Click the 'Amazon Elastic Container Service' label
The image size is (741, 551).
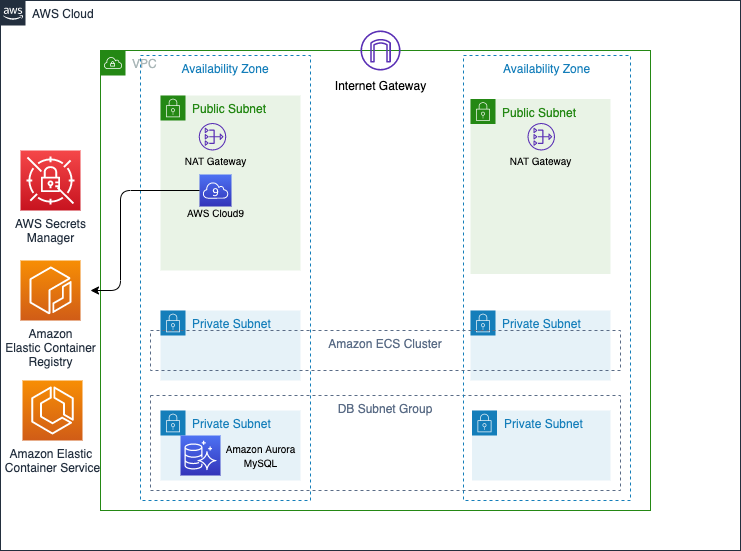point(52,461)
